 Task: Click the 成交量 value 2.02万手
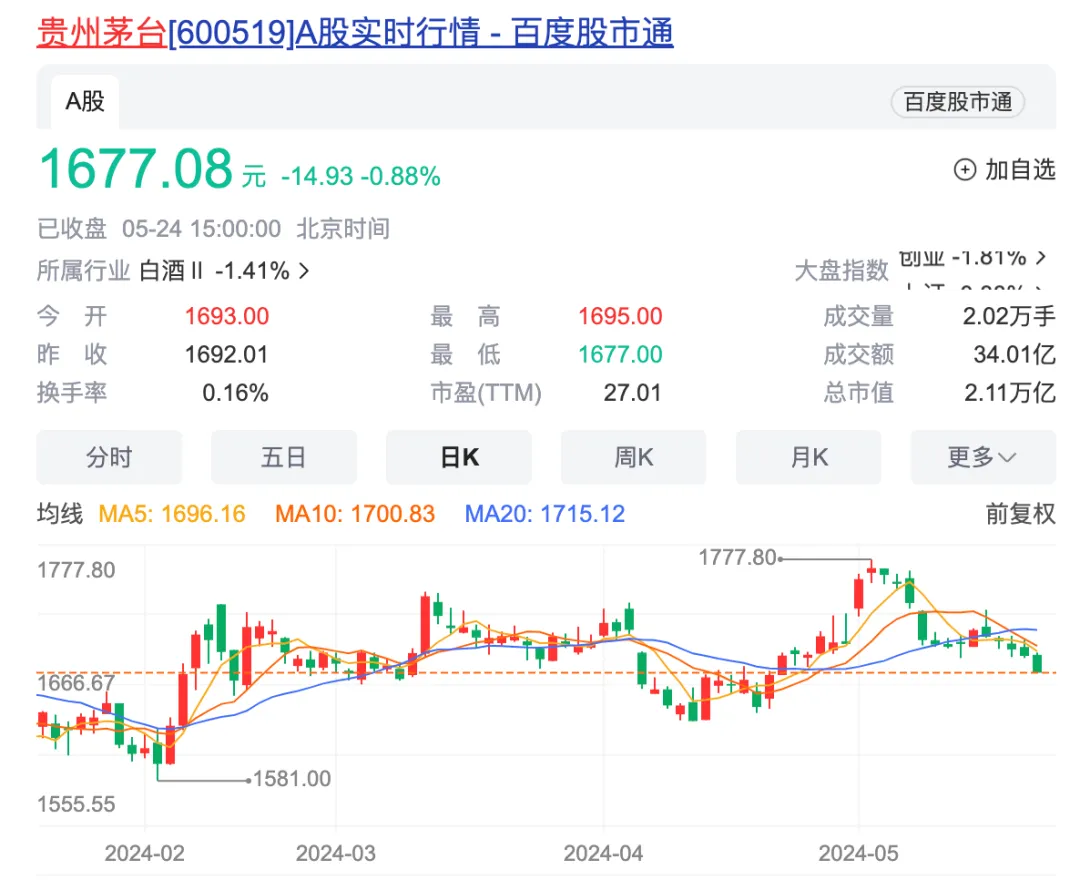1009,317
